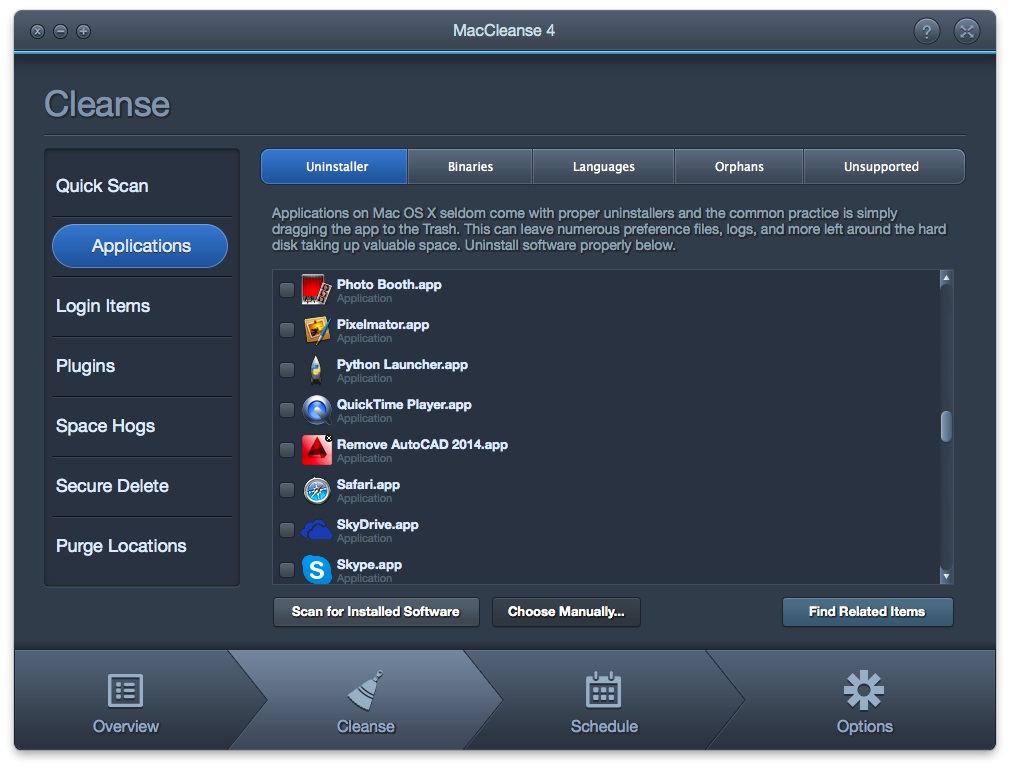Click the QuickTime Player app icon
This screenshot has width=1010, height=770.
click(x=317, y=410)
